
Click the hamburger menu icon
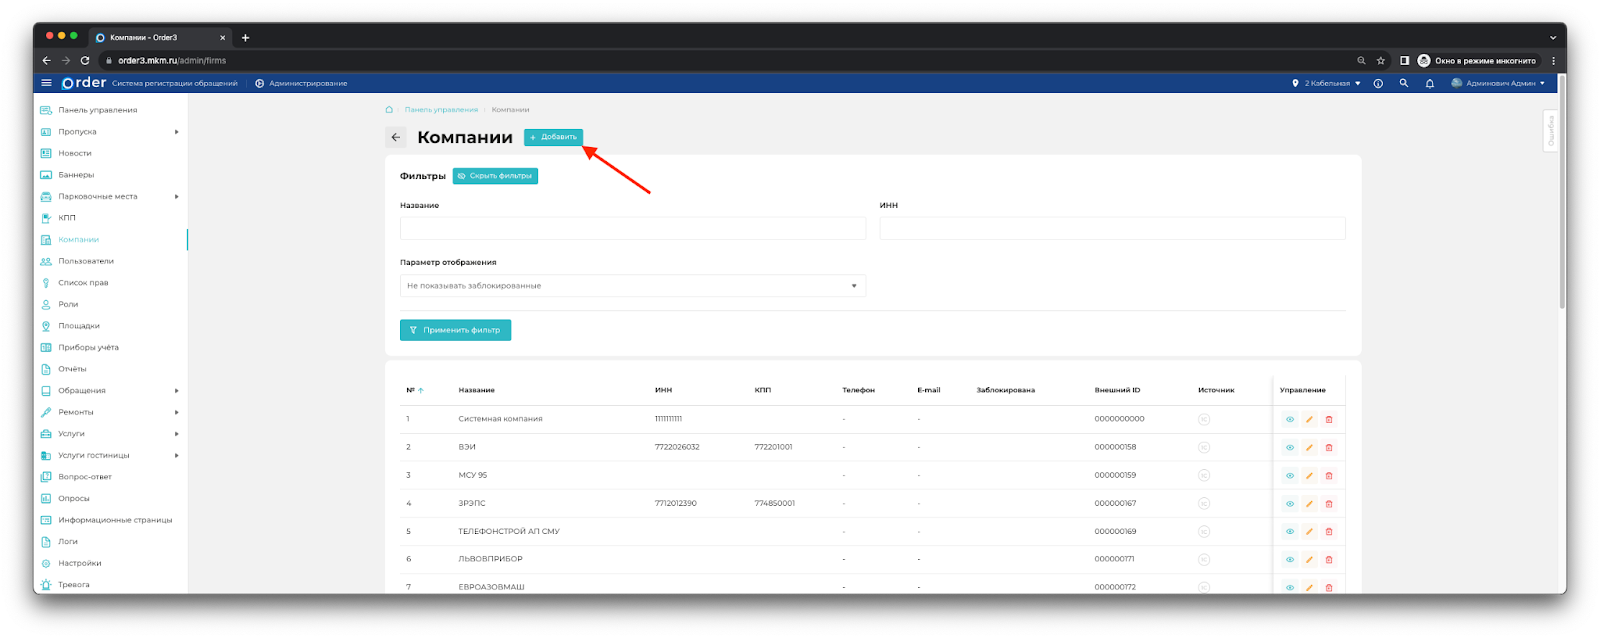coord(46,83)
